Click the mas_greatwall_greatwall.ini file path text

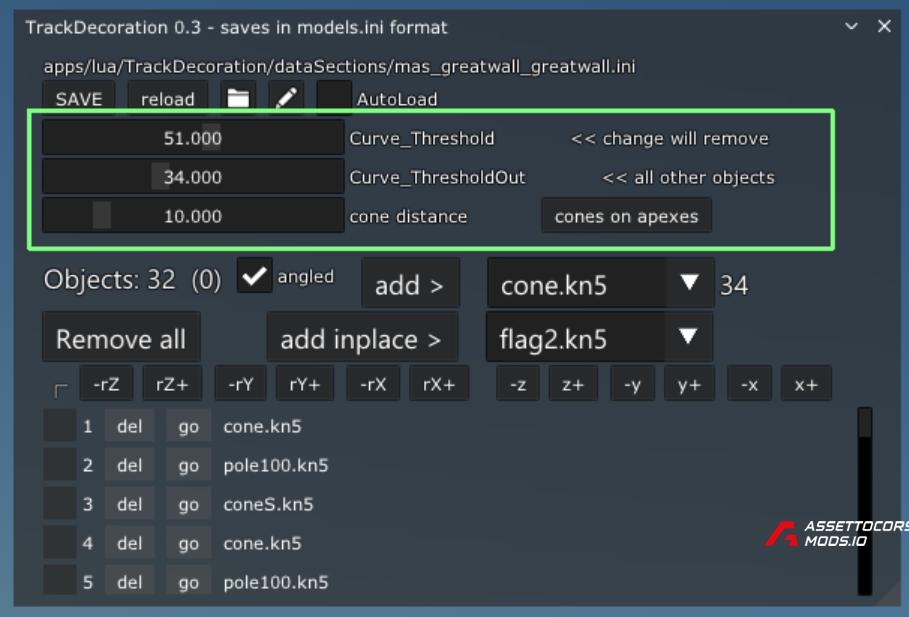point(339,66)
